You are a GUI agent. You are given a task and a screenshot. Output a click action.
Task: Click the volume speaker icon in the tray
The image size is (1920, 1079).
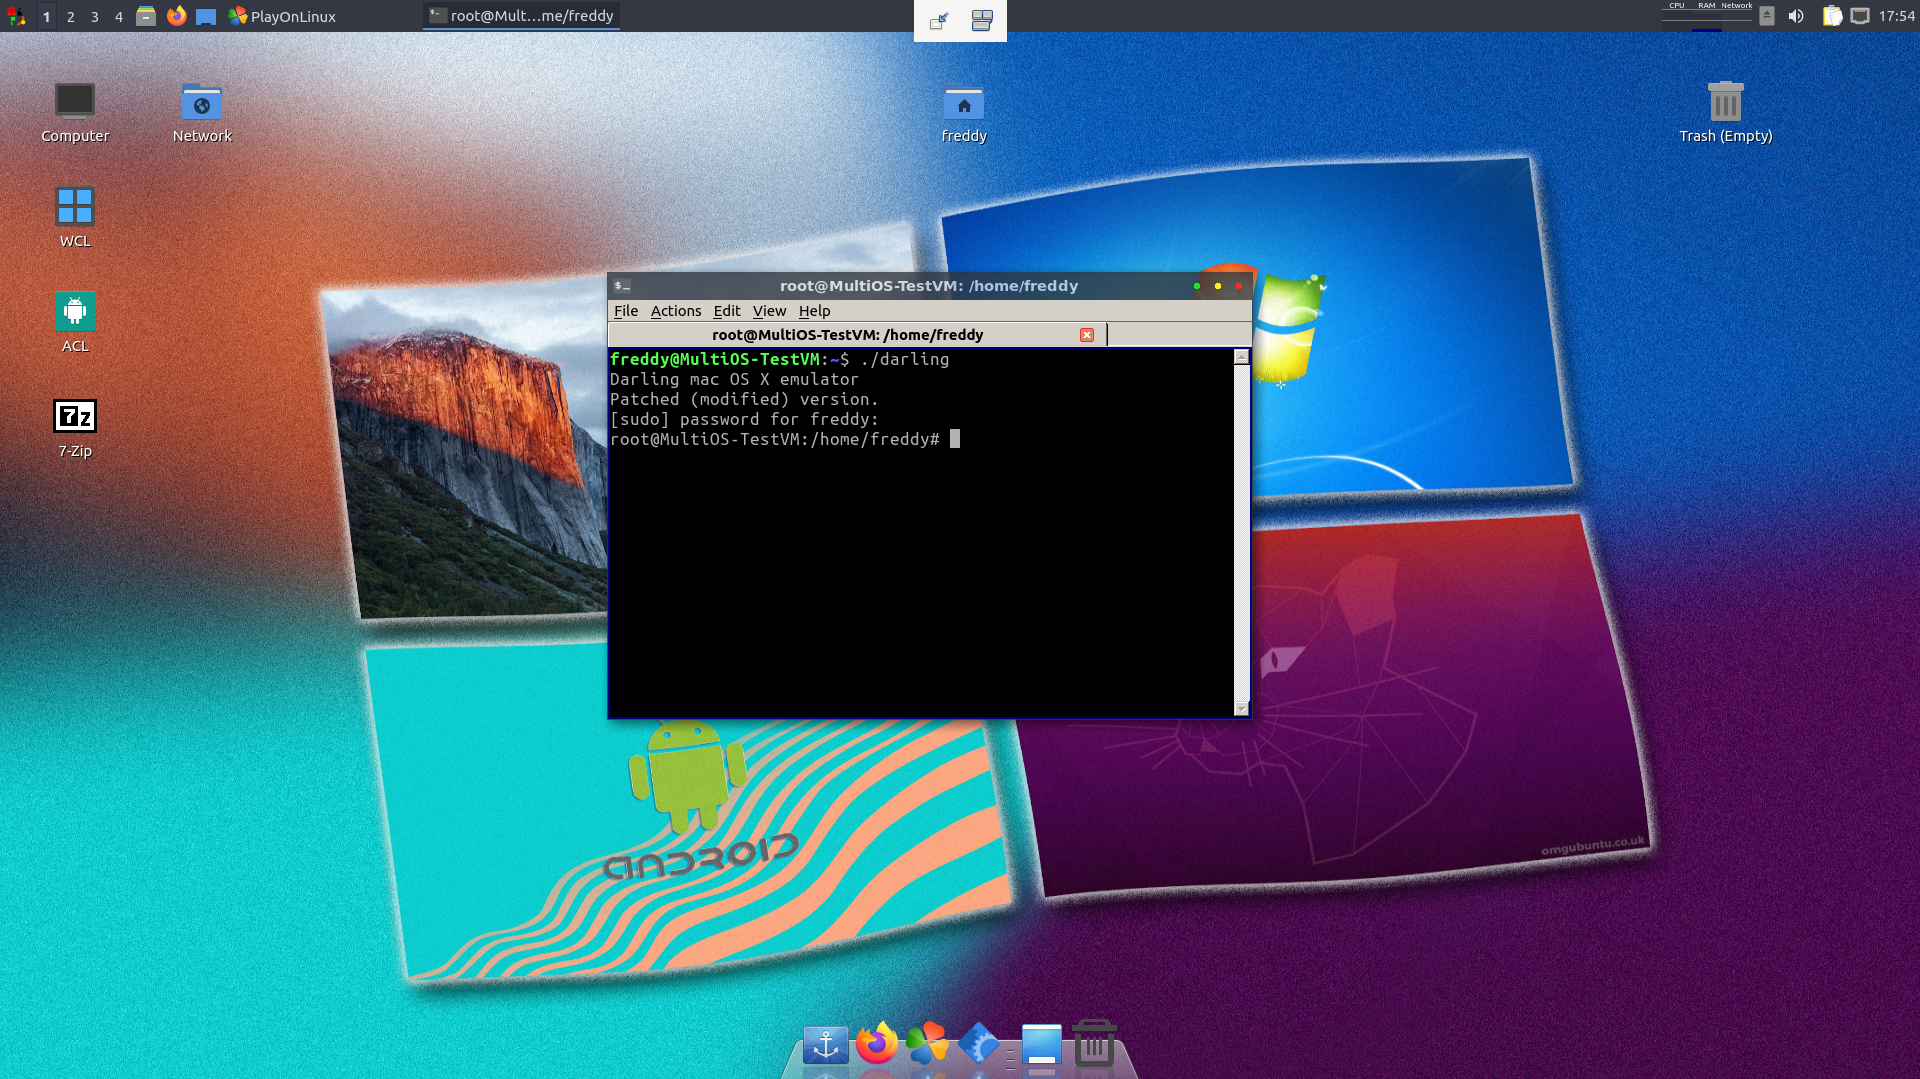(x=1796, y=16)
